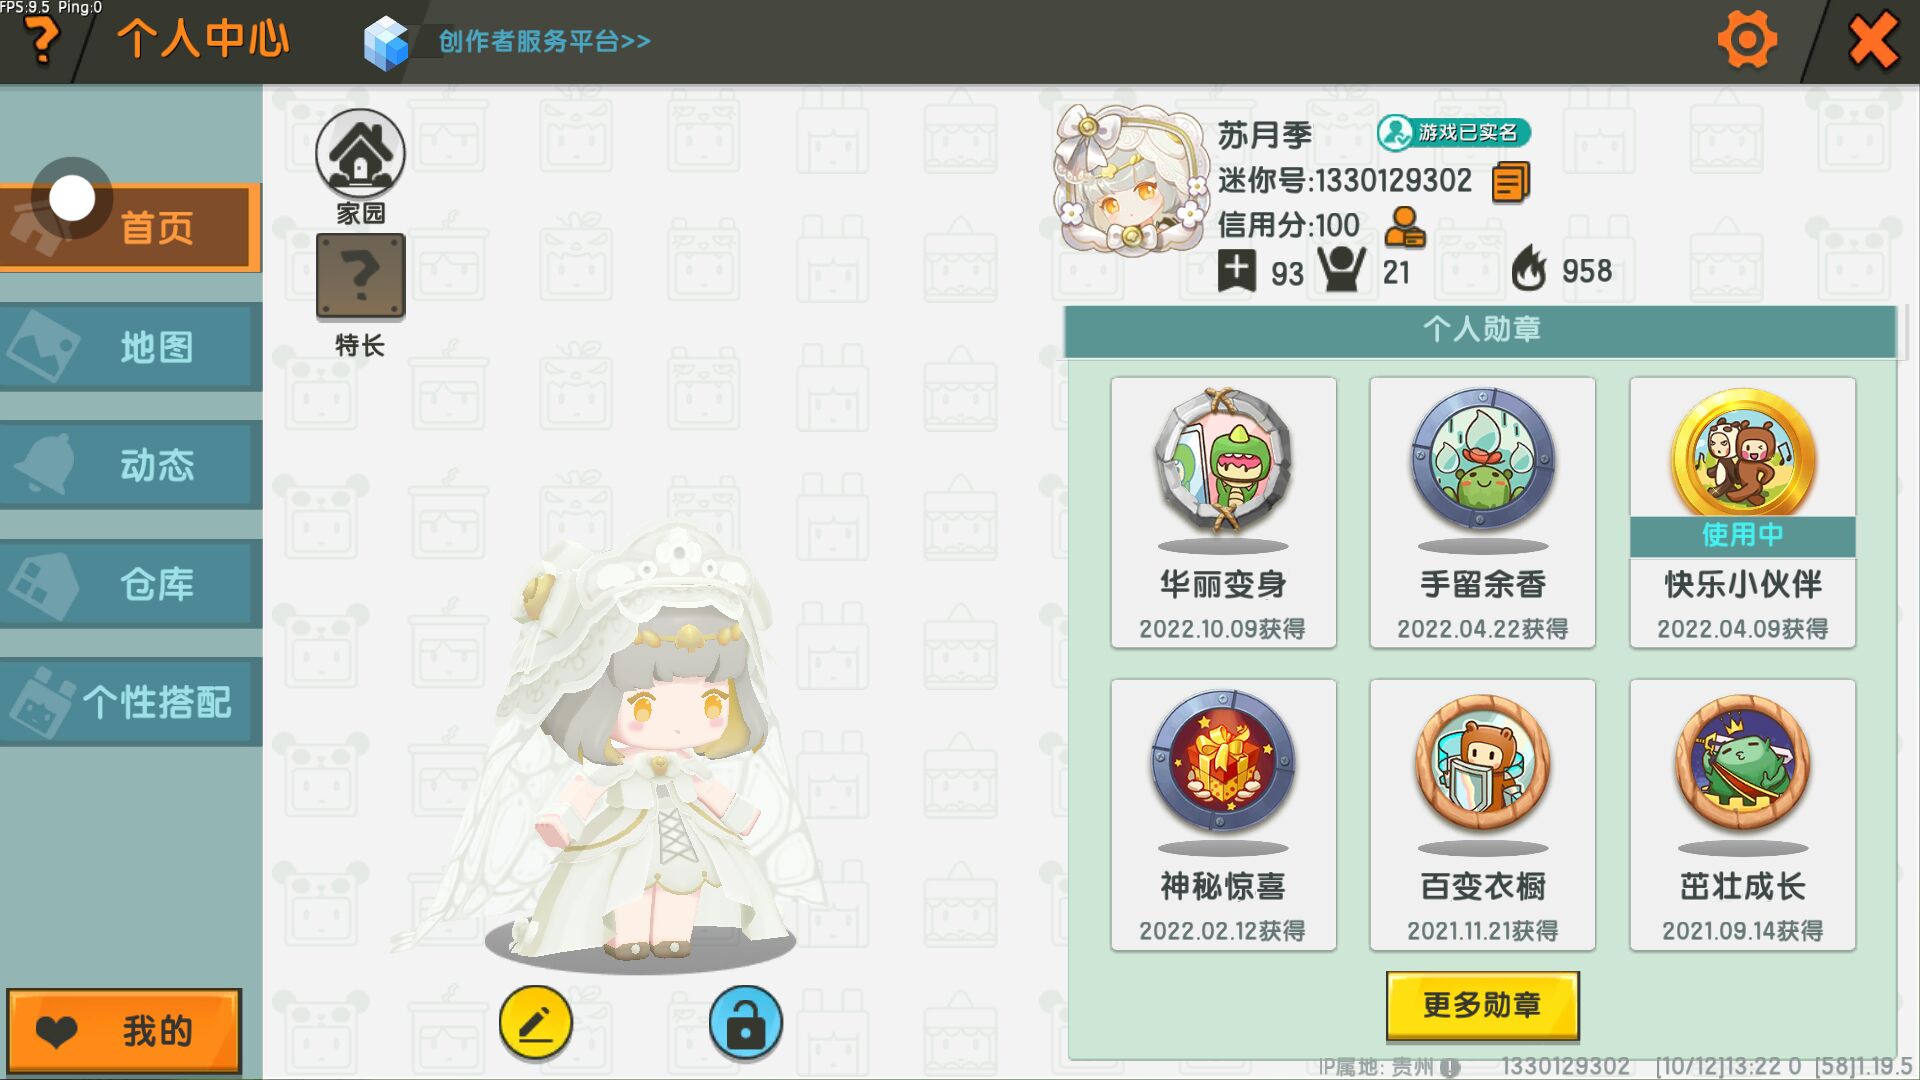Click the credit score person icon
Screen dimensions: 1920x1080
pyautogui.click(x=1405, y=227)
